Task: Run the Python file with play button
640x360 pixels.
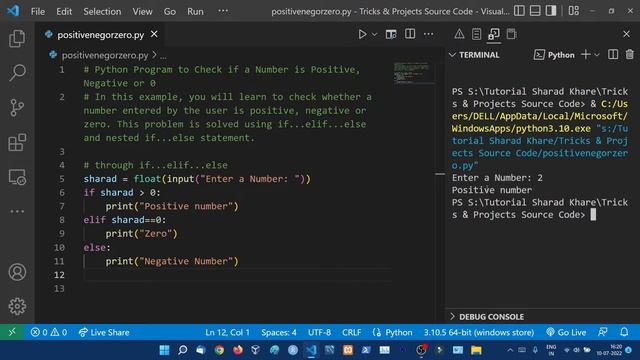Action: (x=362, y=34)
